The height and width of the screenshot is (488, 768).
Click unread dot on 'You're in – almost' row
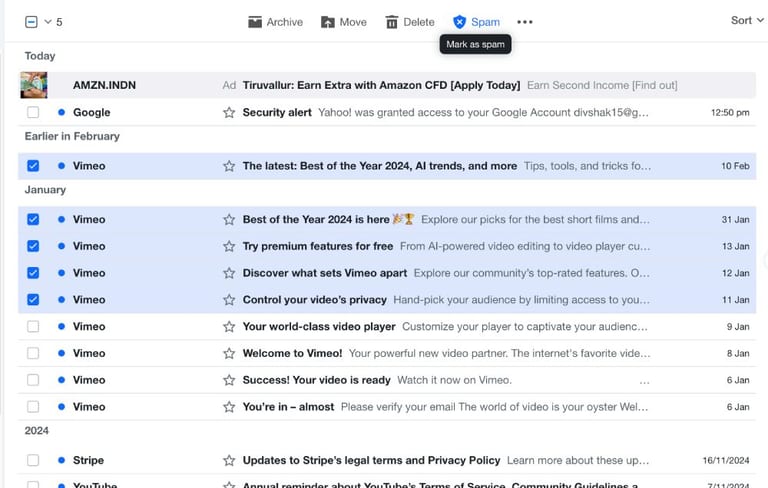click(61, 406)
